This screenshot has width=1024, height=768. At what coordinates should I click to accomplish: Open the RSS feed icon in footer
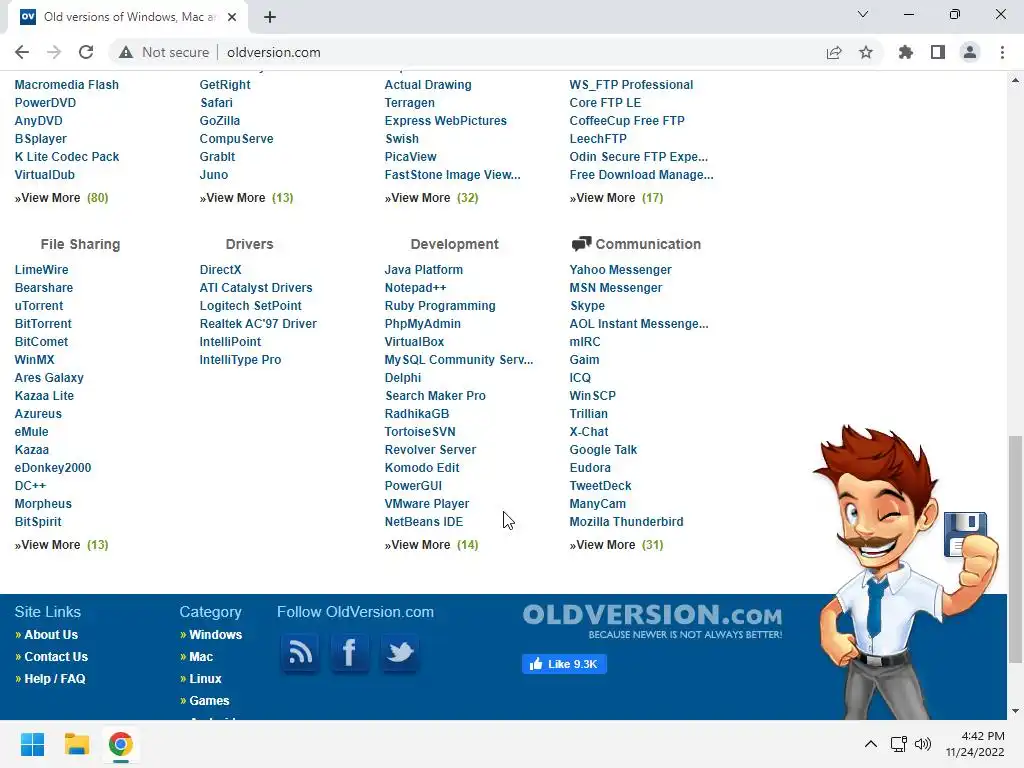coord(300,652)
